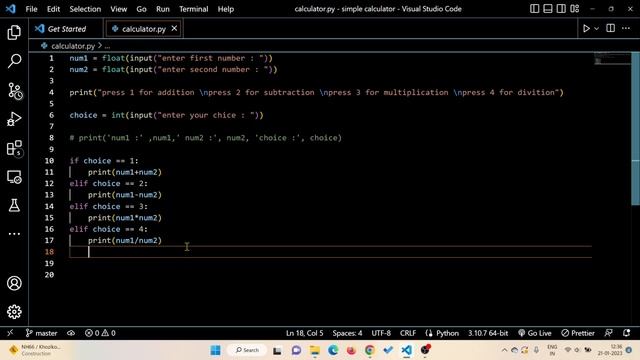The height and width of the screenshot is (360, 640).
Task: Open the Remote Explorer view
Action: pyautogui.click(x=14, y=177)
